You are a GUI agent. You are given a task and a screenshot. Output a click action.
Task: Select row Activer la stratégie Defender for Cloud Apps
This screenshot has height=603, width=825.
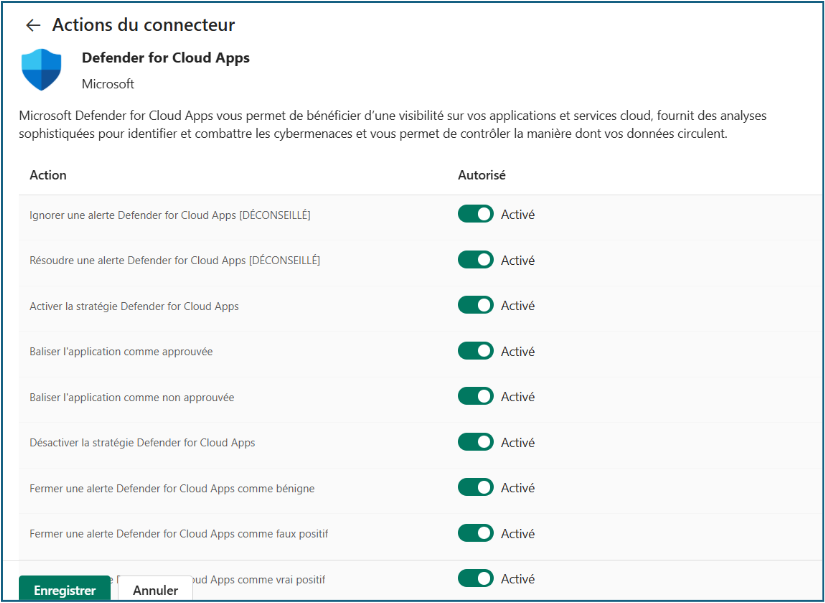[134, 306]
